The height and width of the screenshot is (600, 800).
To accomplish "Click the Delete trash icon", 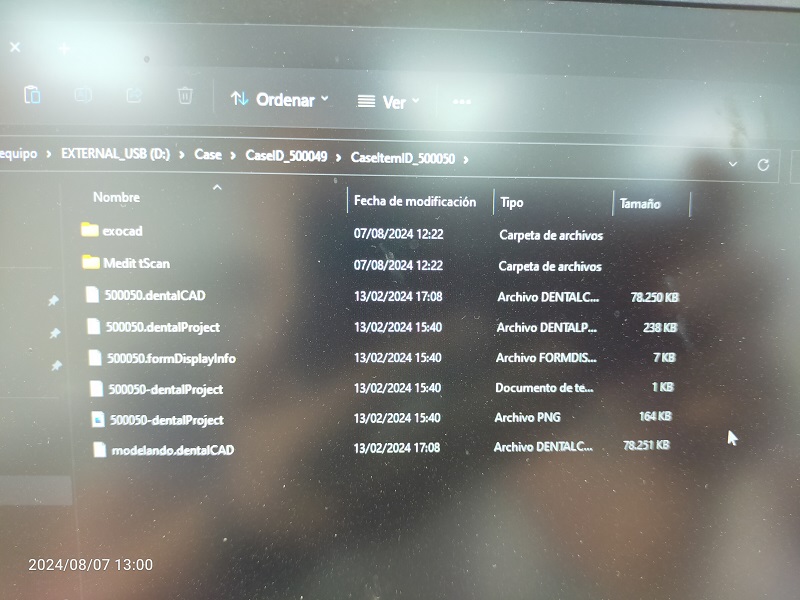I will click(x=185, y=96).
